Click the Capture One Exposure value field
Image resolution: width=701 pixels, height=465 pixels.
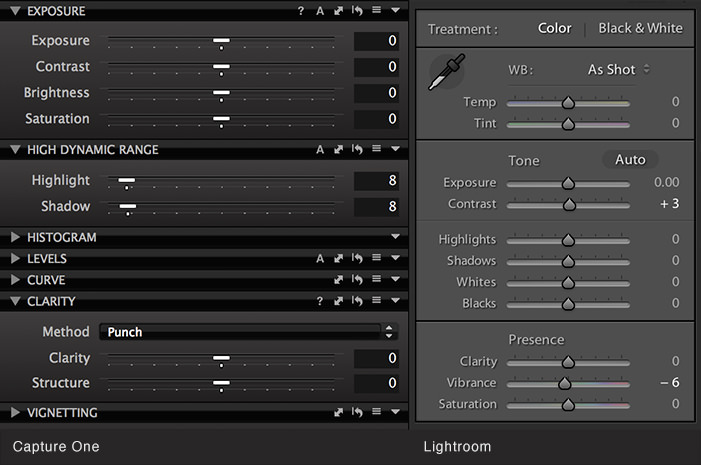(x=377, y=41)
